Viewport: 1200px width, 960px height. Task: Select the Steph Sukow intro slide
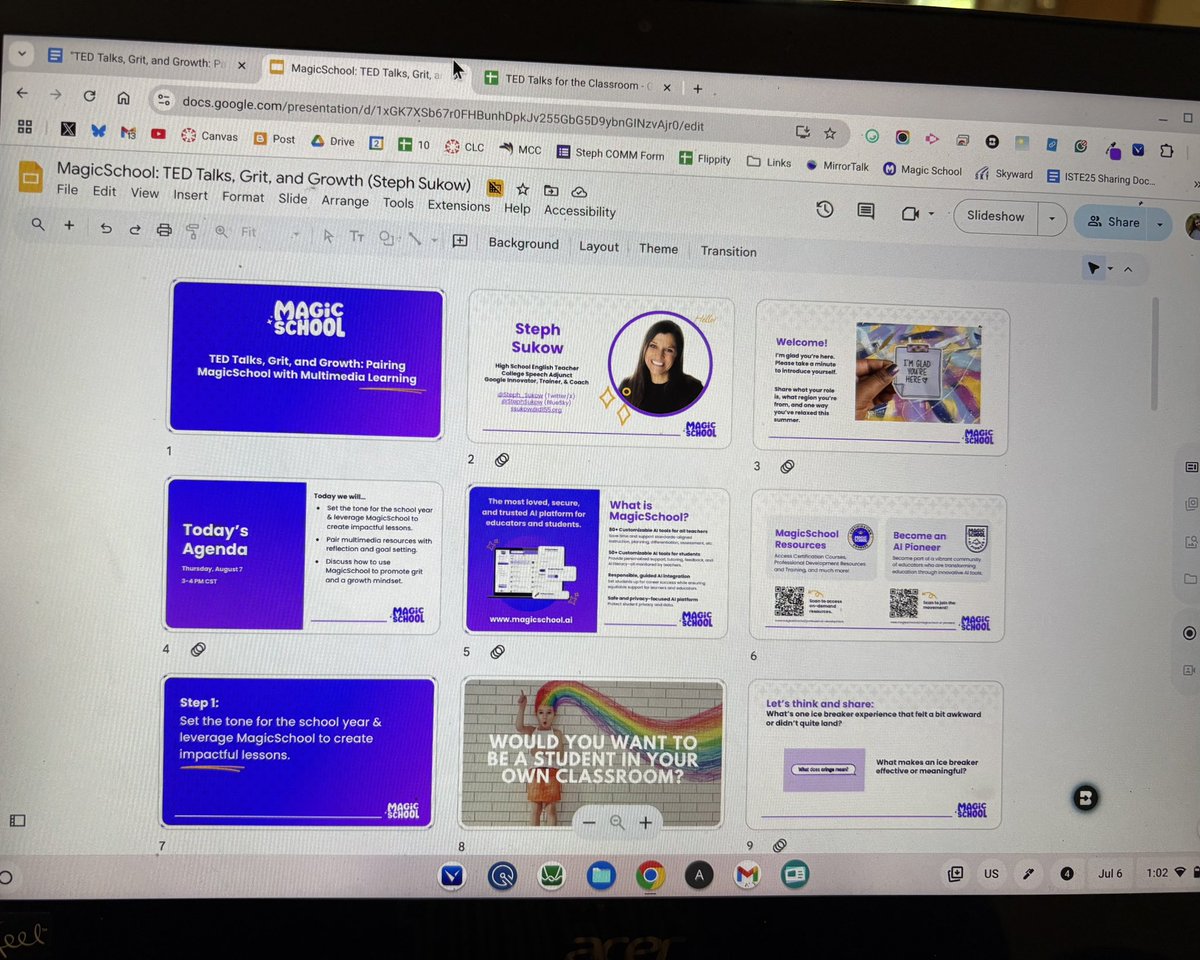tap(600, 367)
